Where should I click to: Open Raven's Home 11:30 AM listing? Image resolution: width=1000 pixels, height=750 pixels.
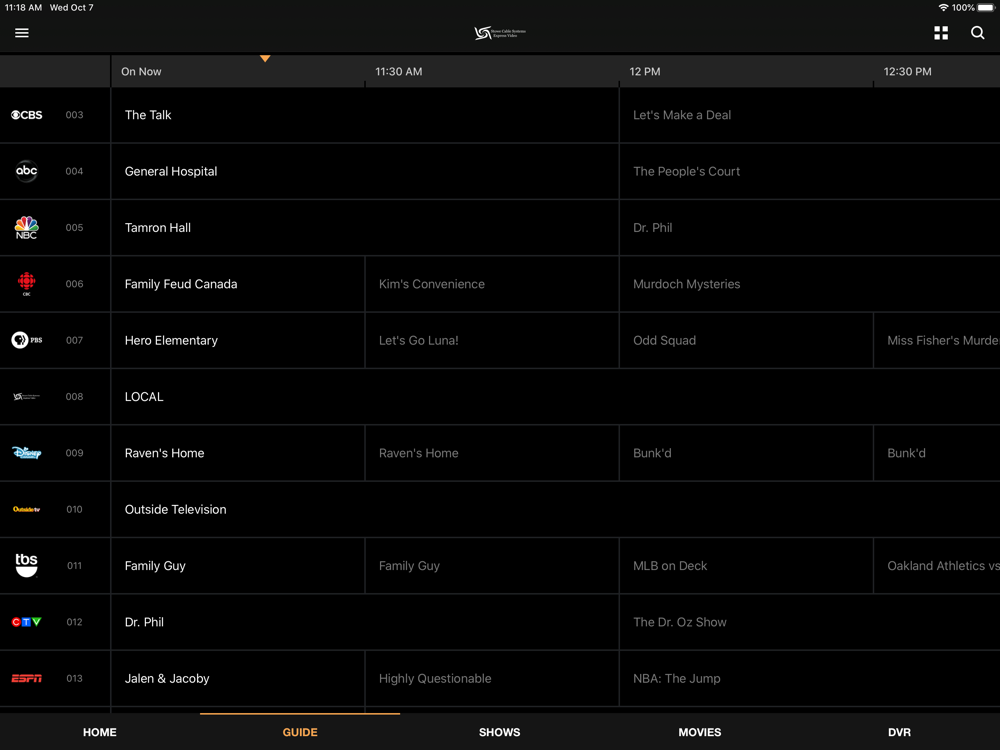(492, 453)
